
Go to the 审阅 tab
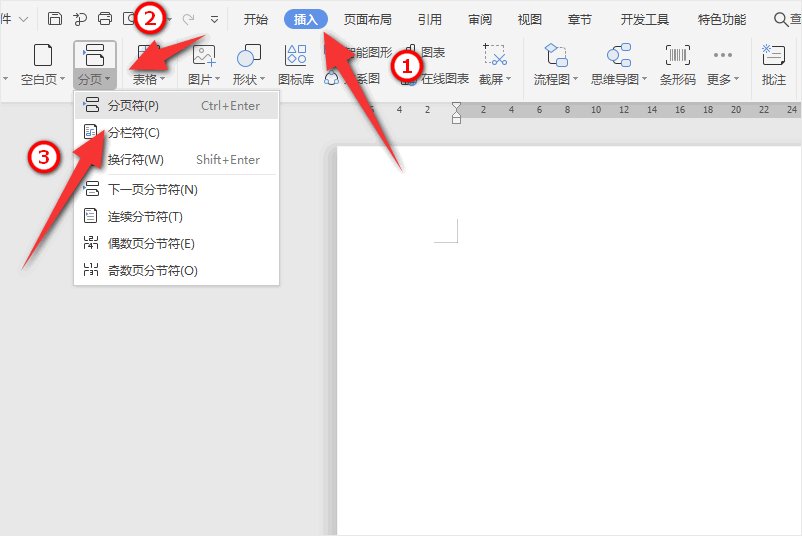point(480,19)
